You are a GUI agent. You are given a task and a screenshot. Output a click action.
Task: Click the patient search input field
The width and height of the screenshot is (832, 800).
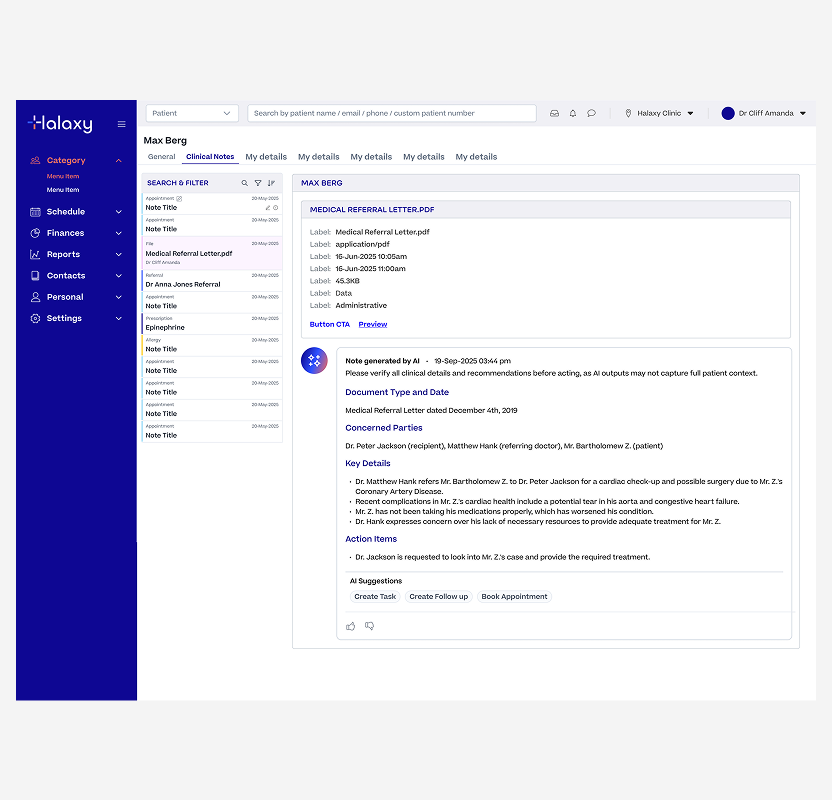pos(392,114)
